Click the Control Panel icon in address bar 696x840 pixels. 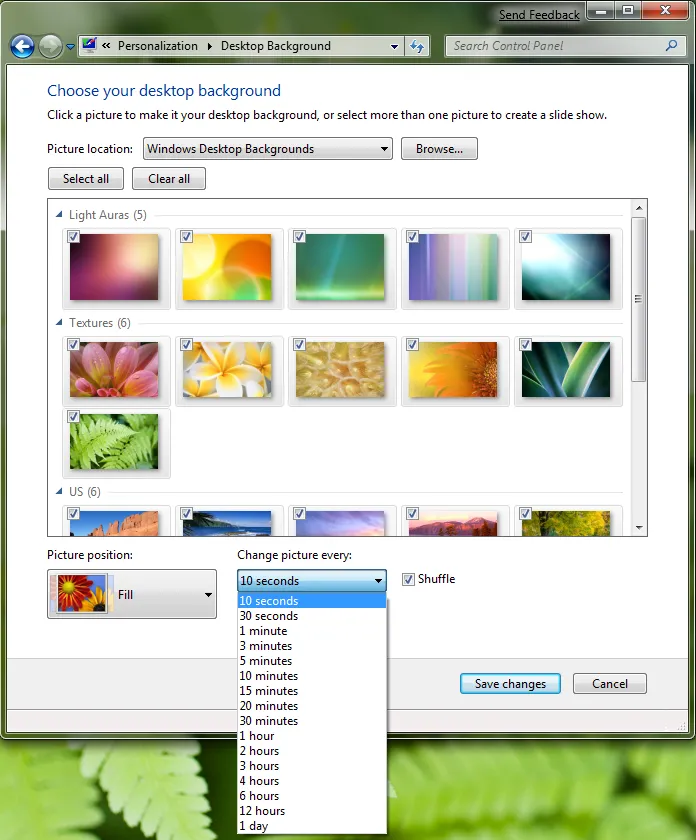[89, 46]
